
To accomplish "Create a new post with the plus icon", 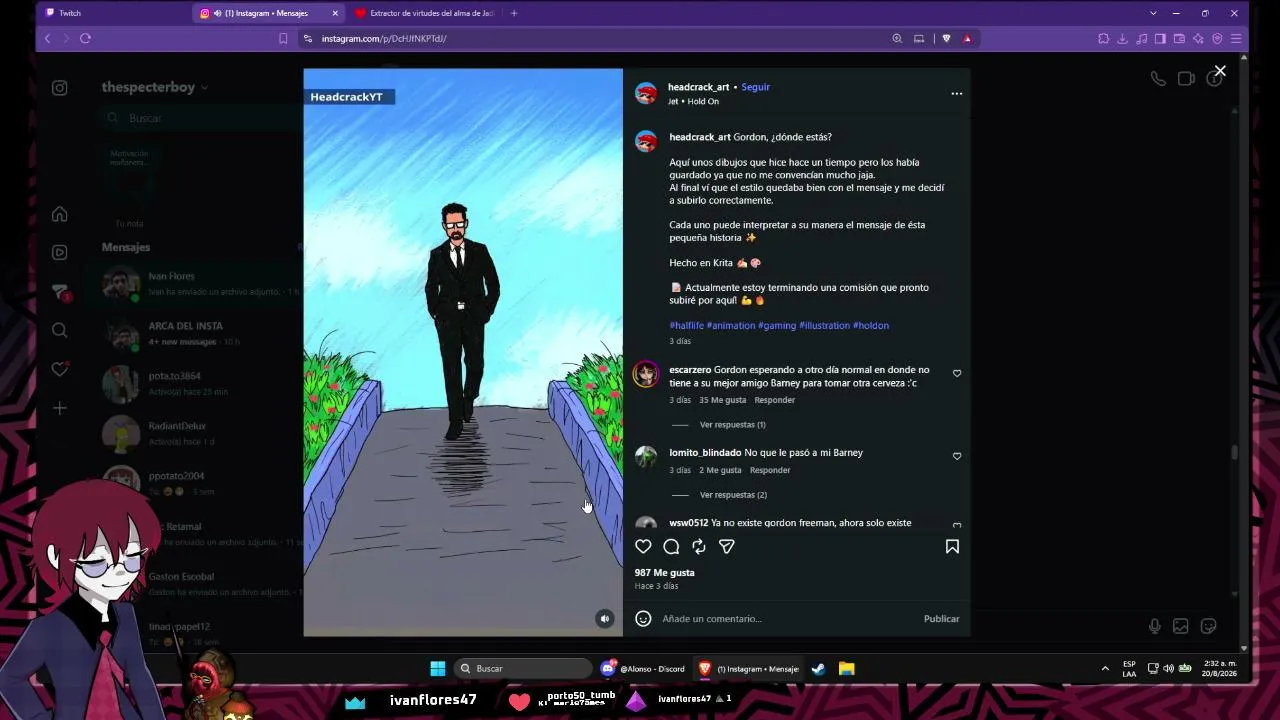I will click(x=60, y=408).
